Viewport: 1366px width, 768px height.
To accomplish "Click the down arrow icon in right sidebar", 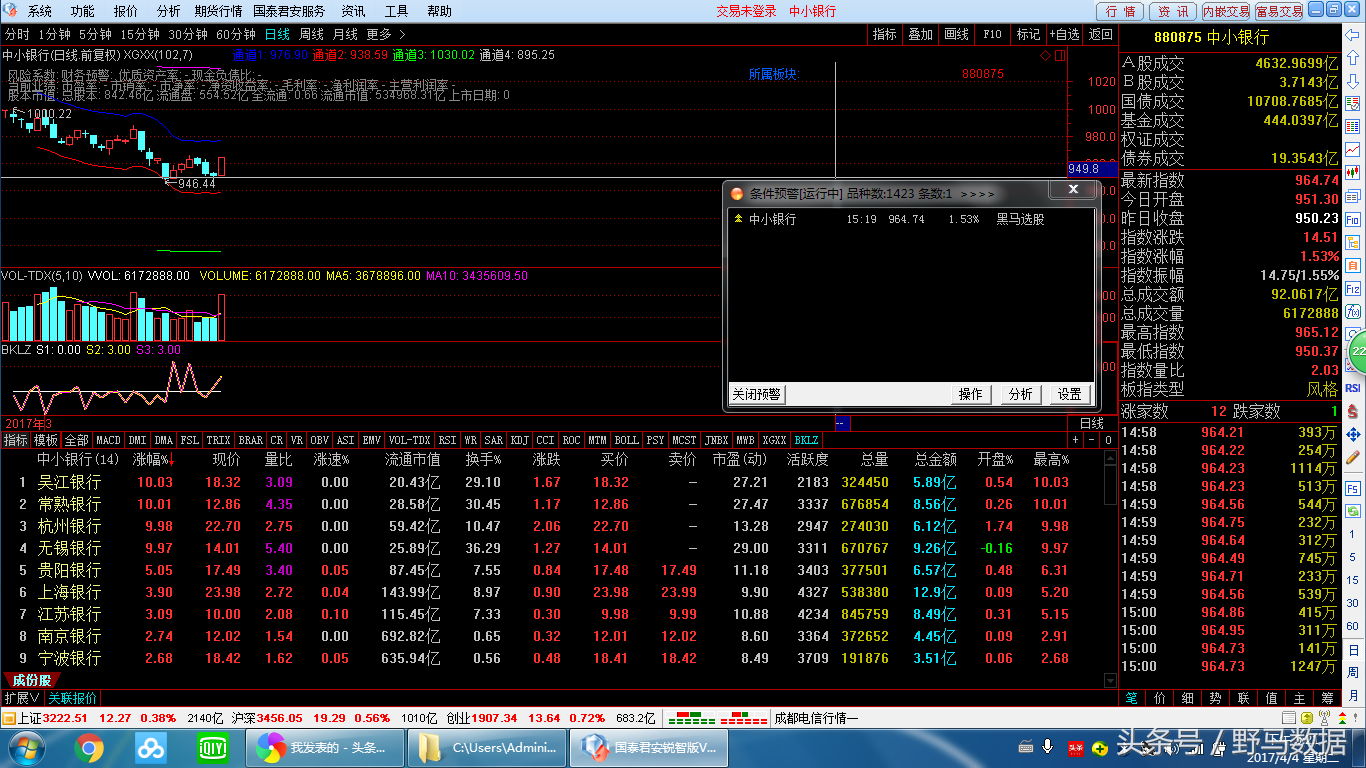I will pyautogui.click(x=1352, y=80).
